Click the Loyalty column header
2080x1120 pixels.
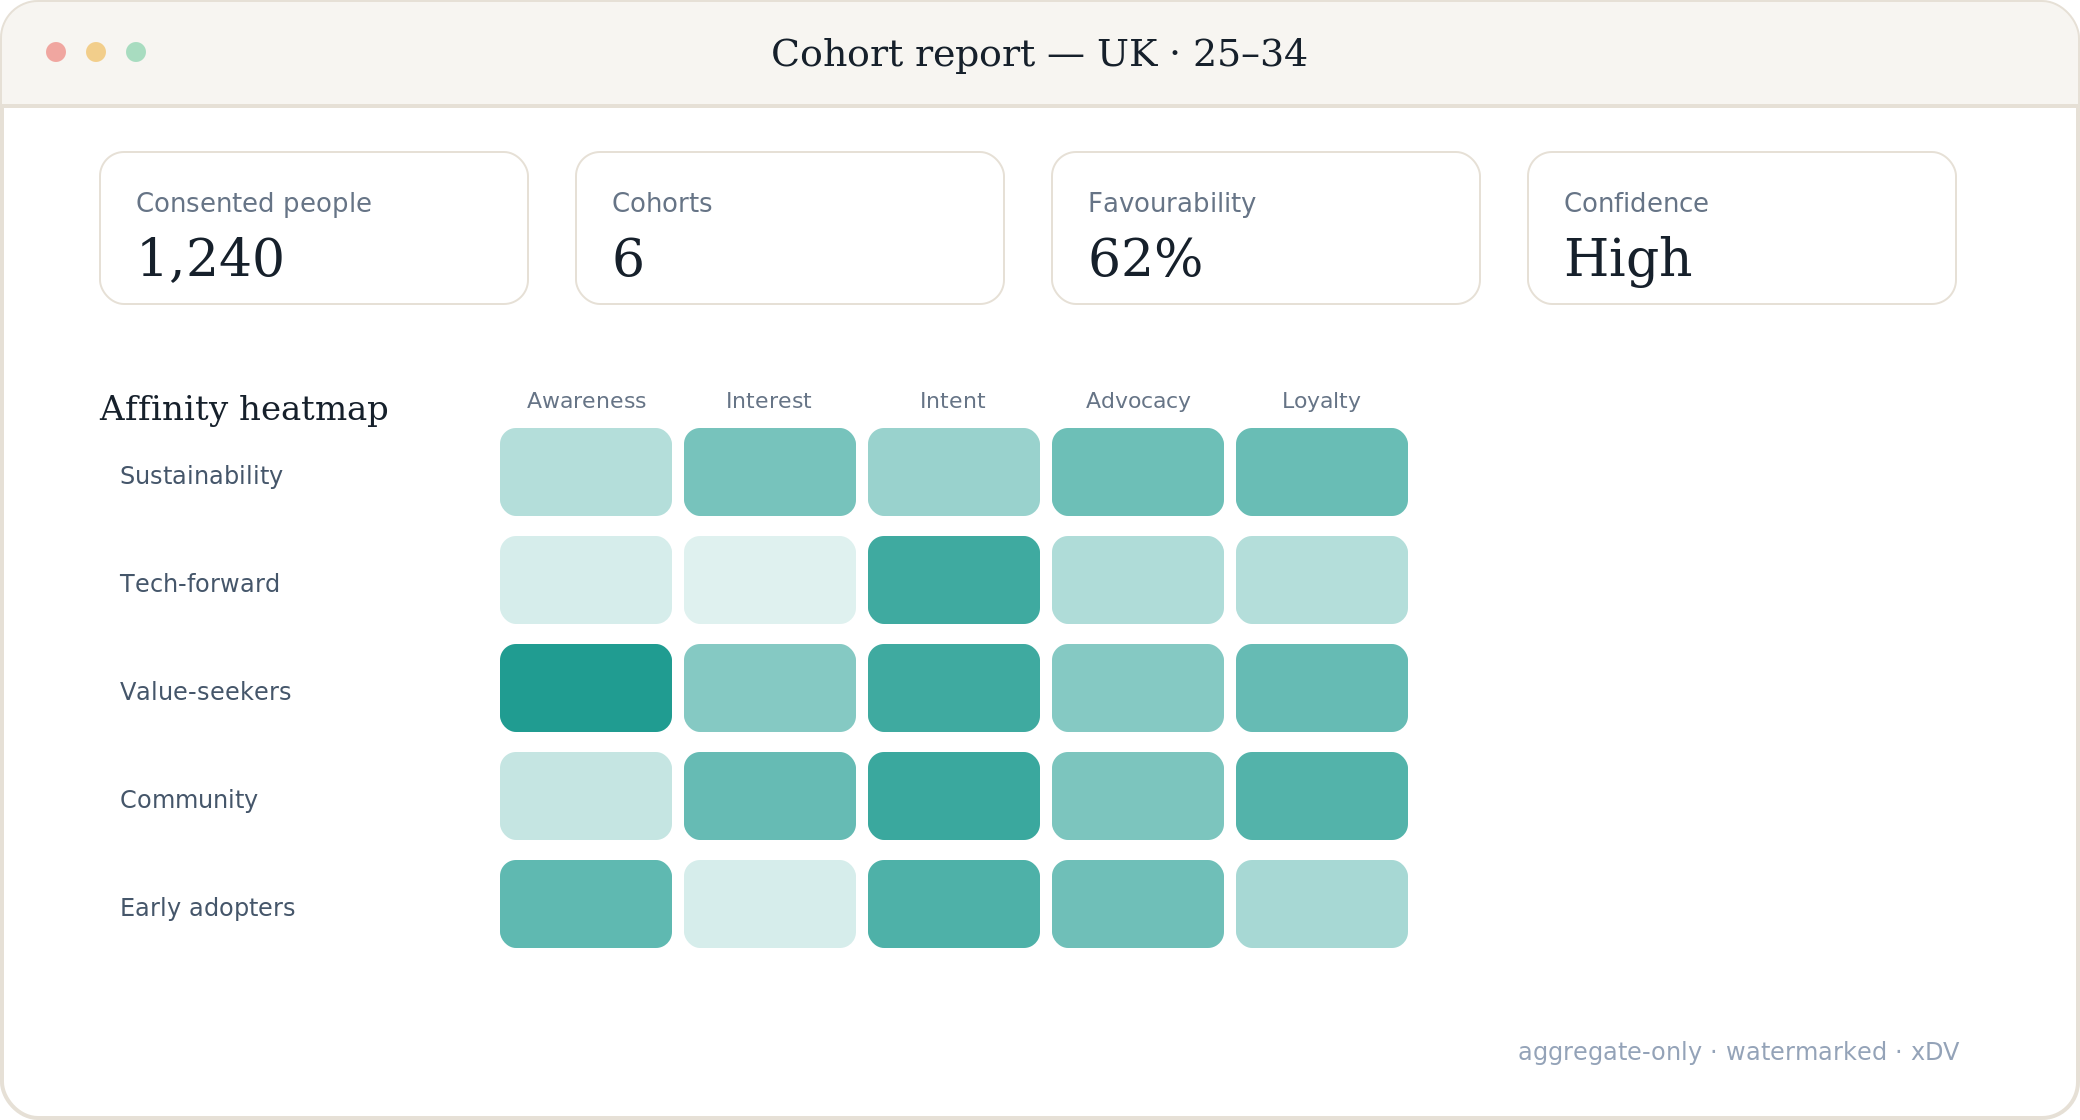point(1321,401)
